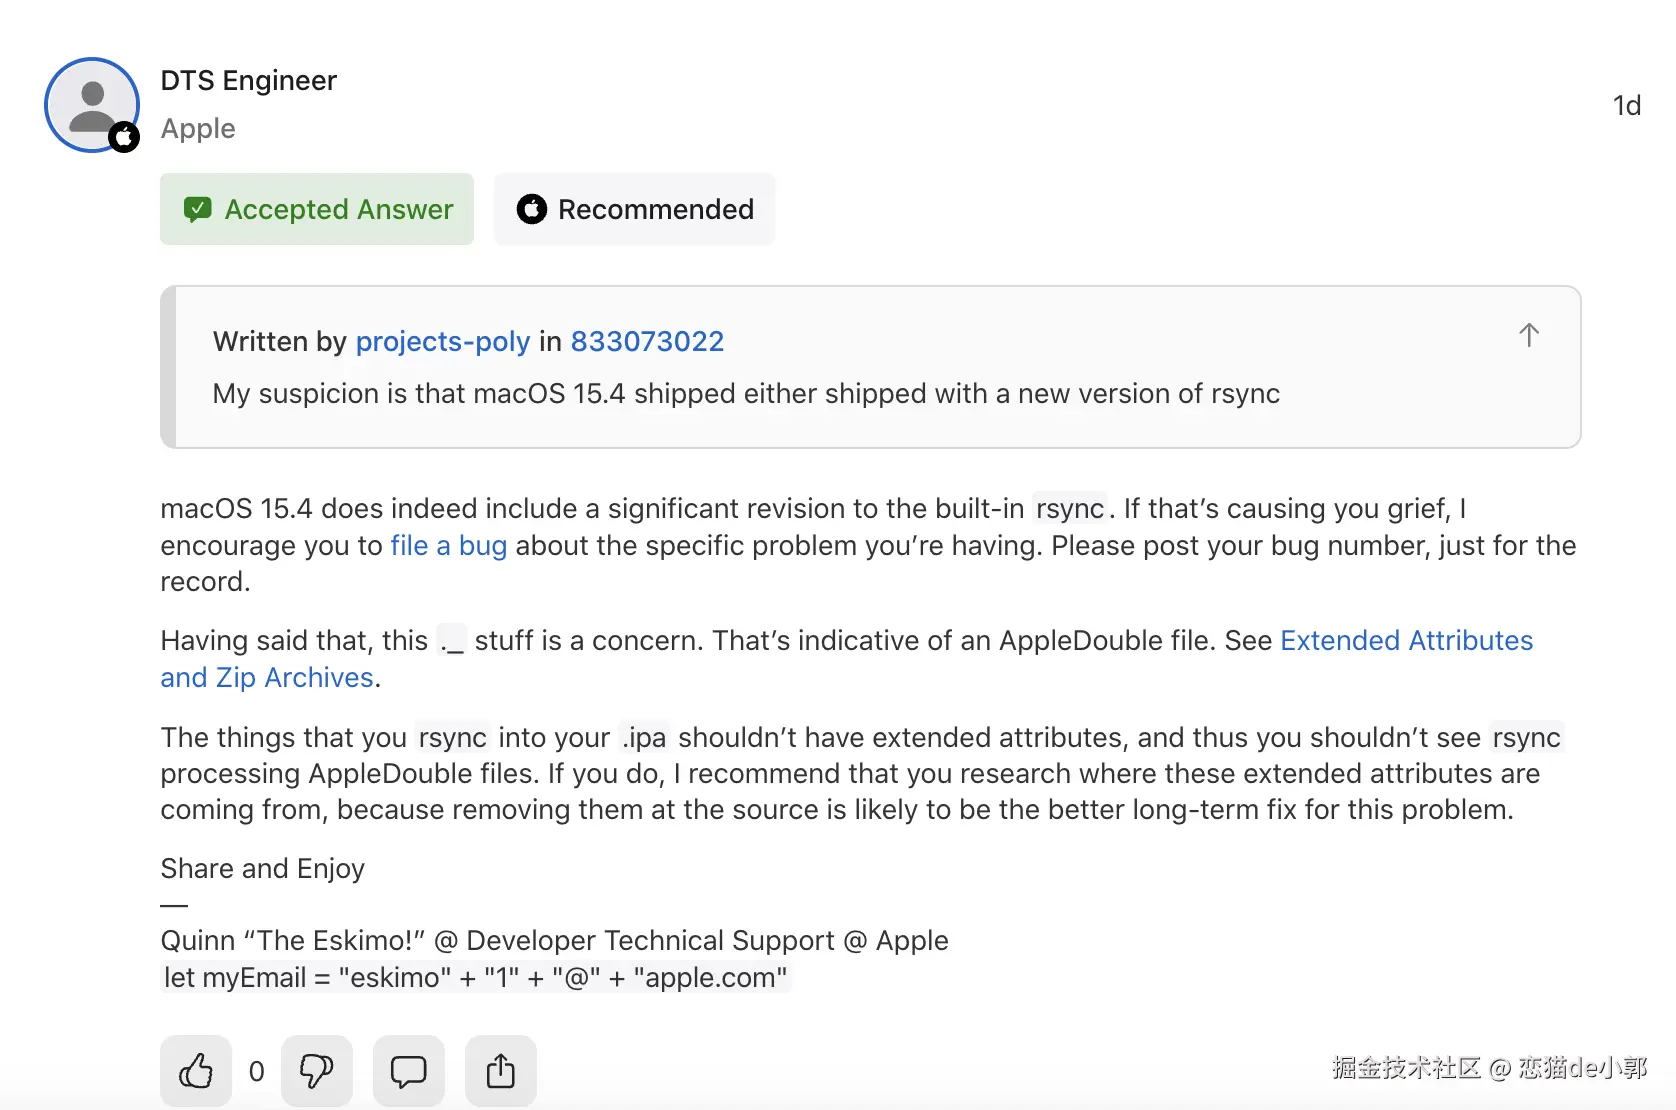Click the Apple staff badge on avatar
The height and width of the screenshot is (1110, 1676).
[124, 137]
